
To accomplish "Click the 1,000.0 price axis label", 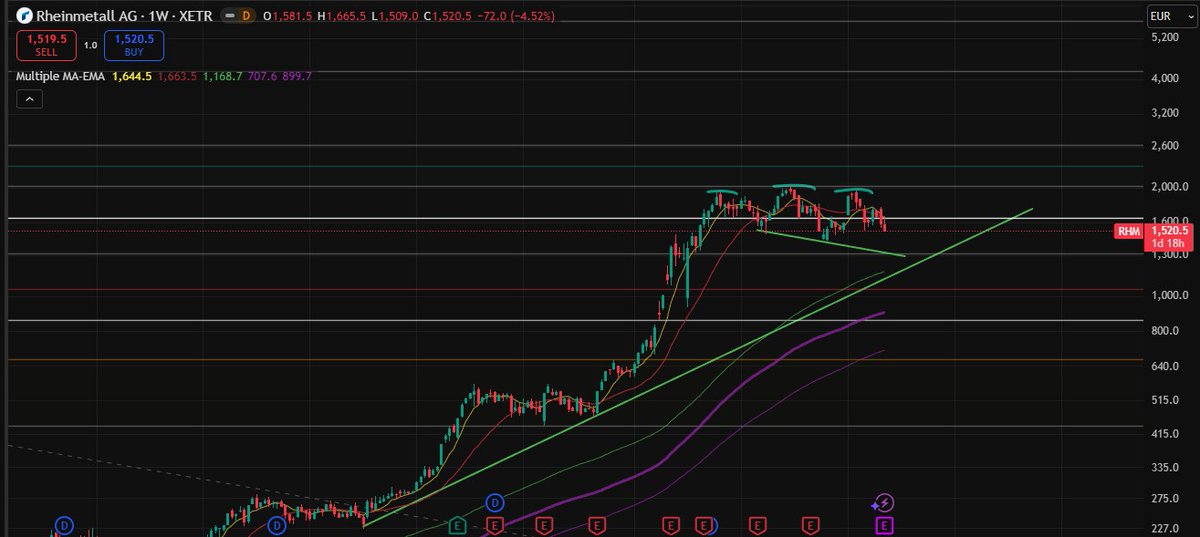I will click(1170, 296).
